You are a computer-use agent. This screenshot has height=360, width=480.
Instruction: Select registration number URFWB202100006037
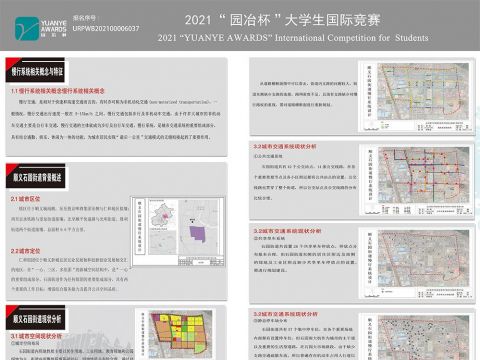(x=106, y=29)
